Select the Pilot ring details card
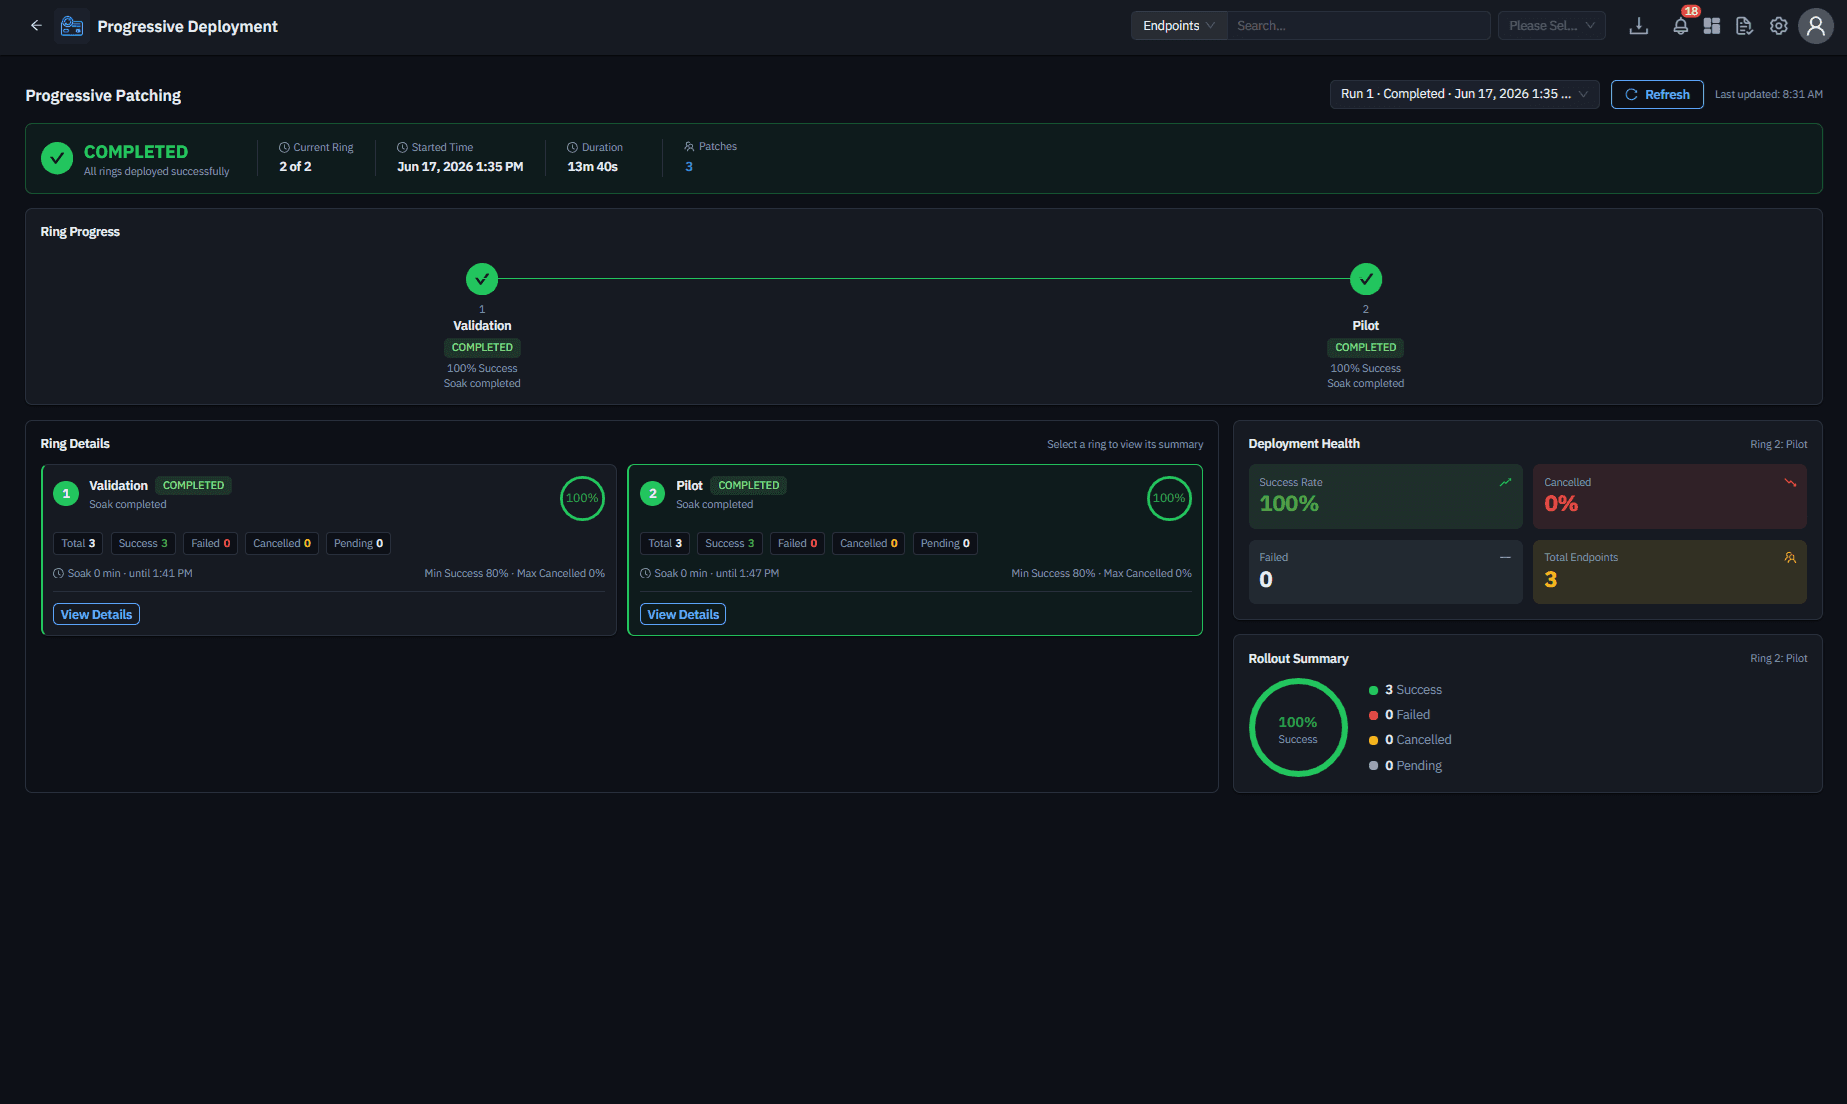This screenshot has width=1847, height=1104. click(x=915, y=549)
